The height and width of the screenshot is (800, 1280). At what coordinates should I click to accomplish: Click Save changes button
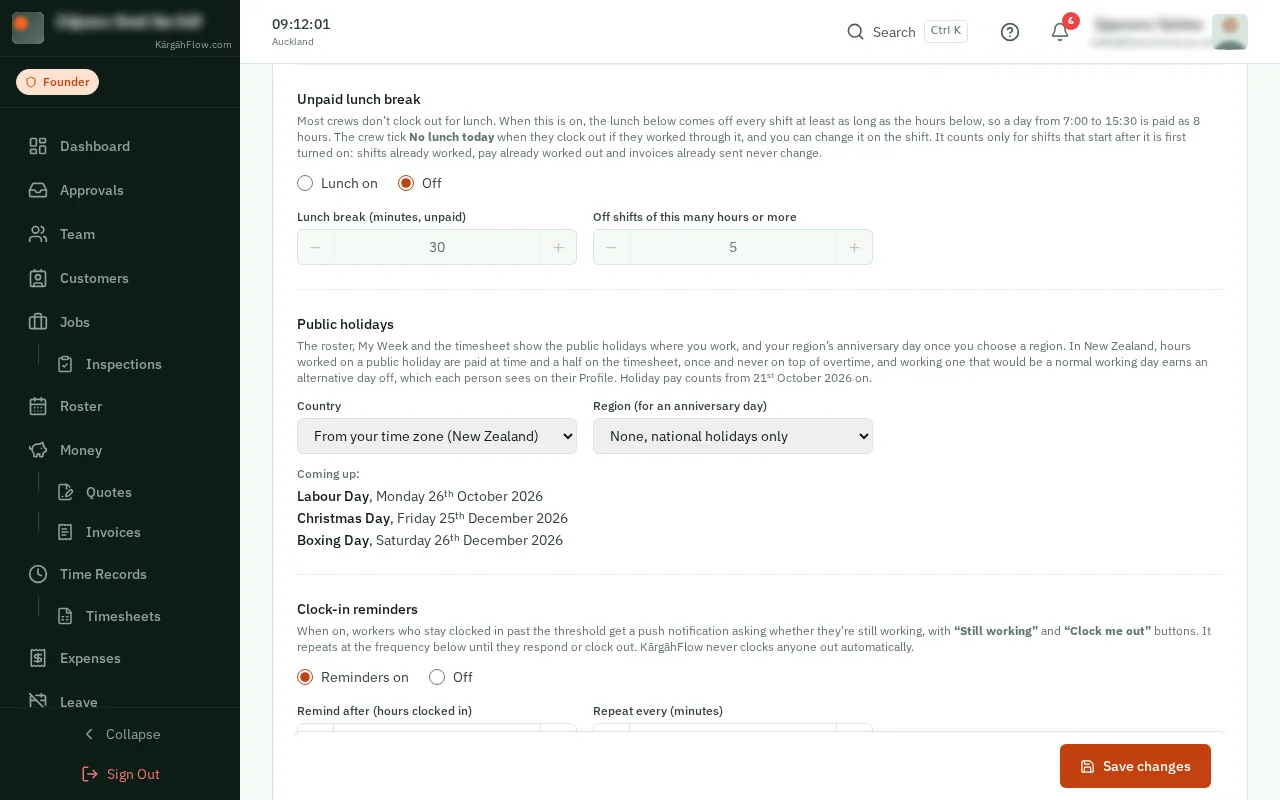coord(1135,766)
